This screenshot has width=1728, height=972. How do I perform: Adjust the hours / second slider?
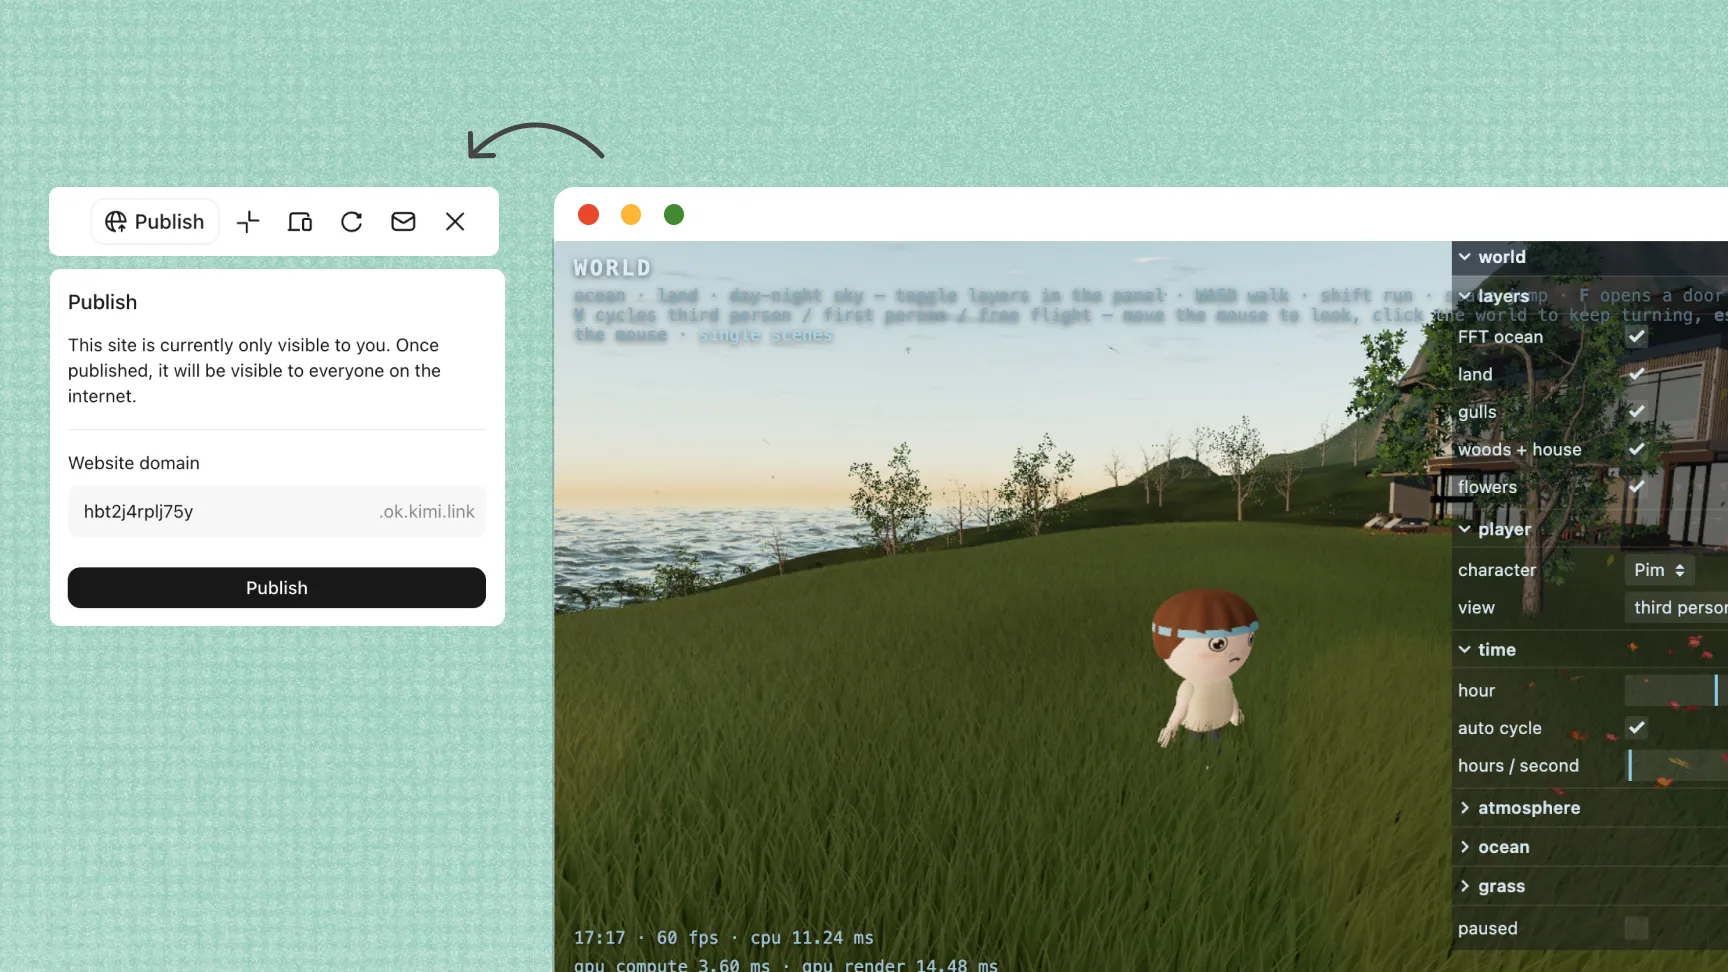pyautogui.click(x=1676, y=766)
